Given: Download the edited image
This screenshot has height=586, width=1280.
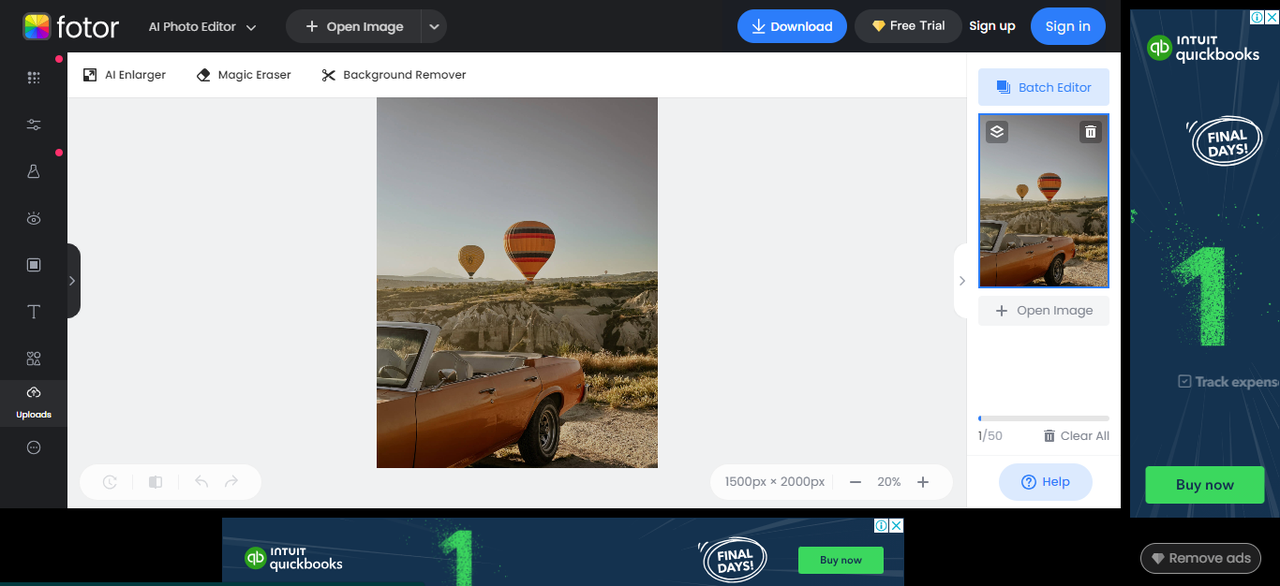Looking at the screenshot, I should tap(792, 26).
